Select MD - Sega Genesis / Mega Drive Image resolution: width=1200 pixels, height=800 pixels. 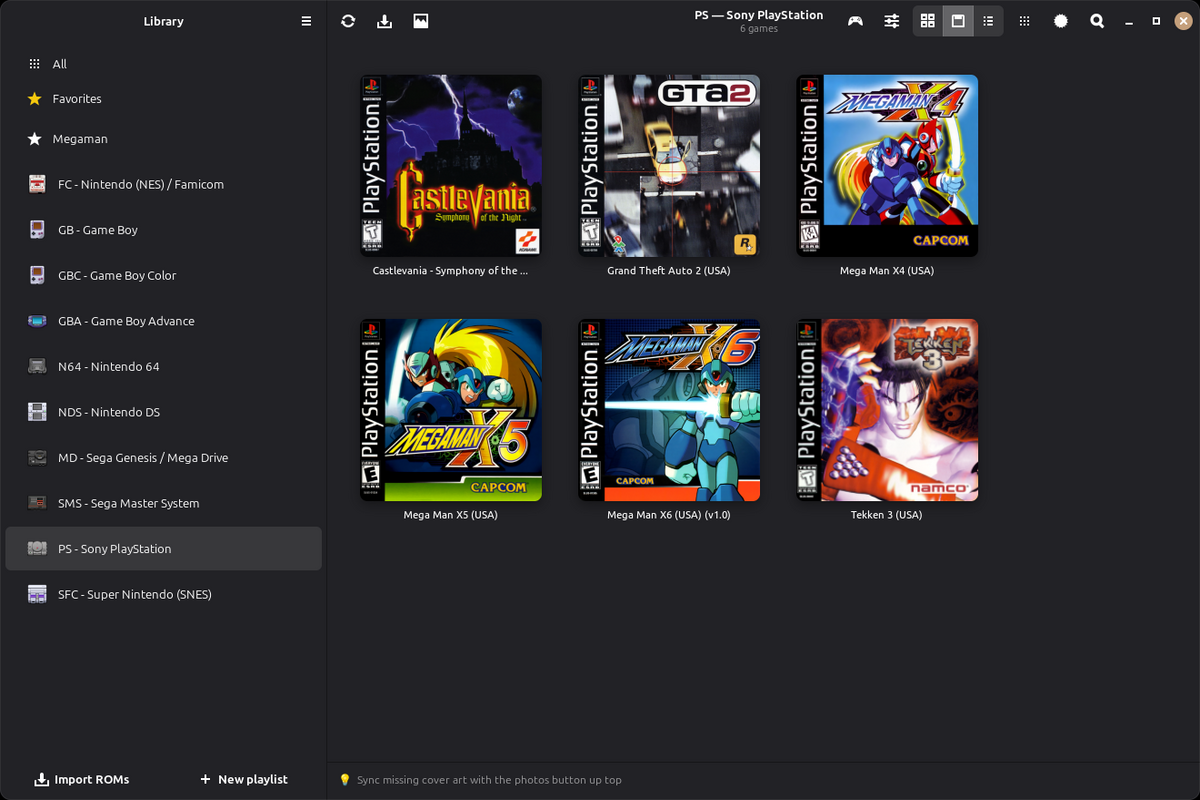point(164,458)
